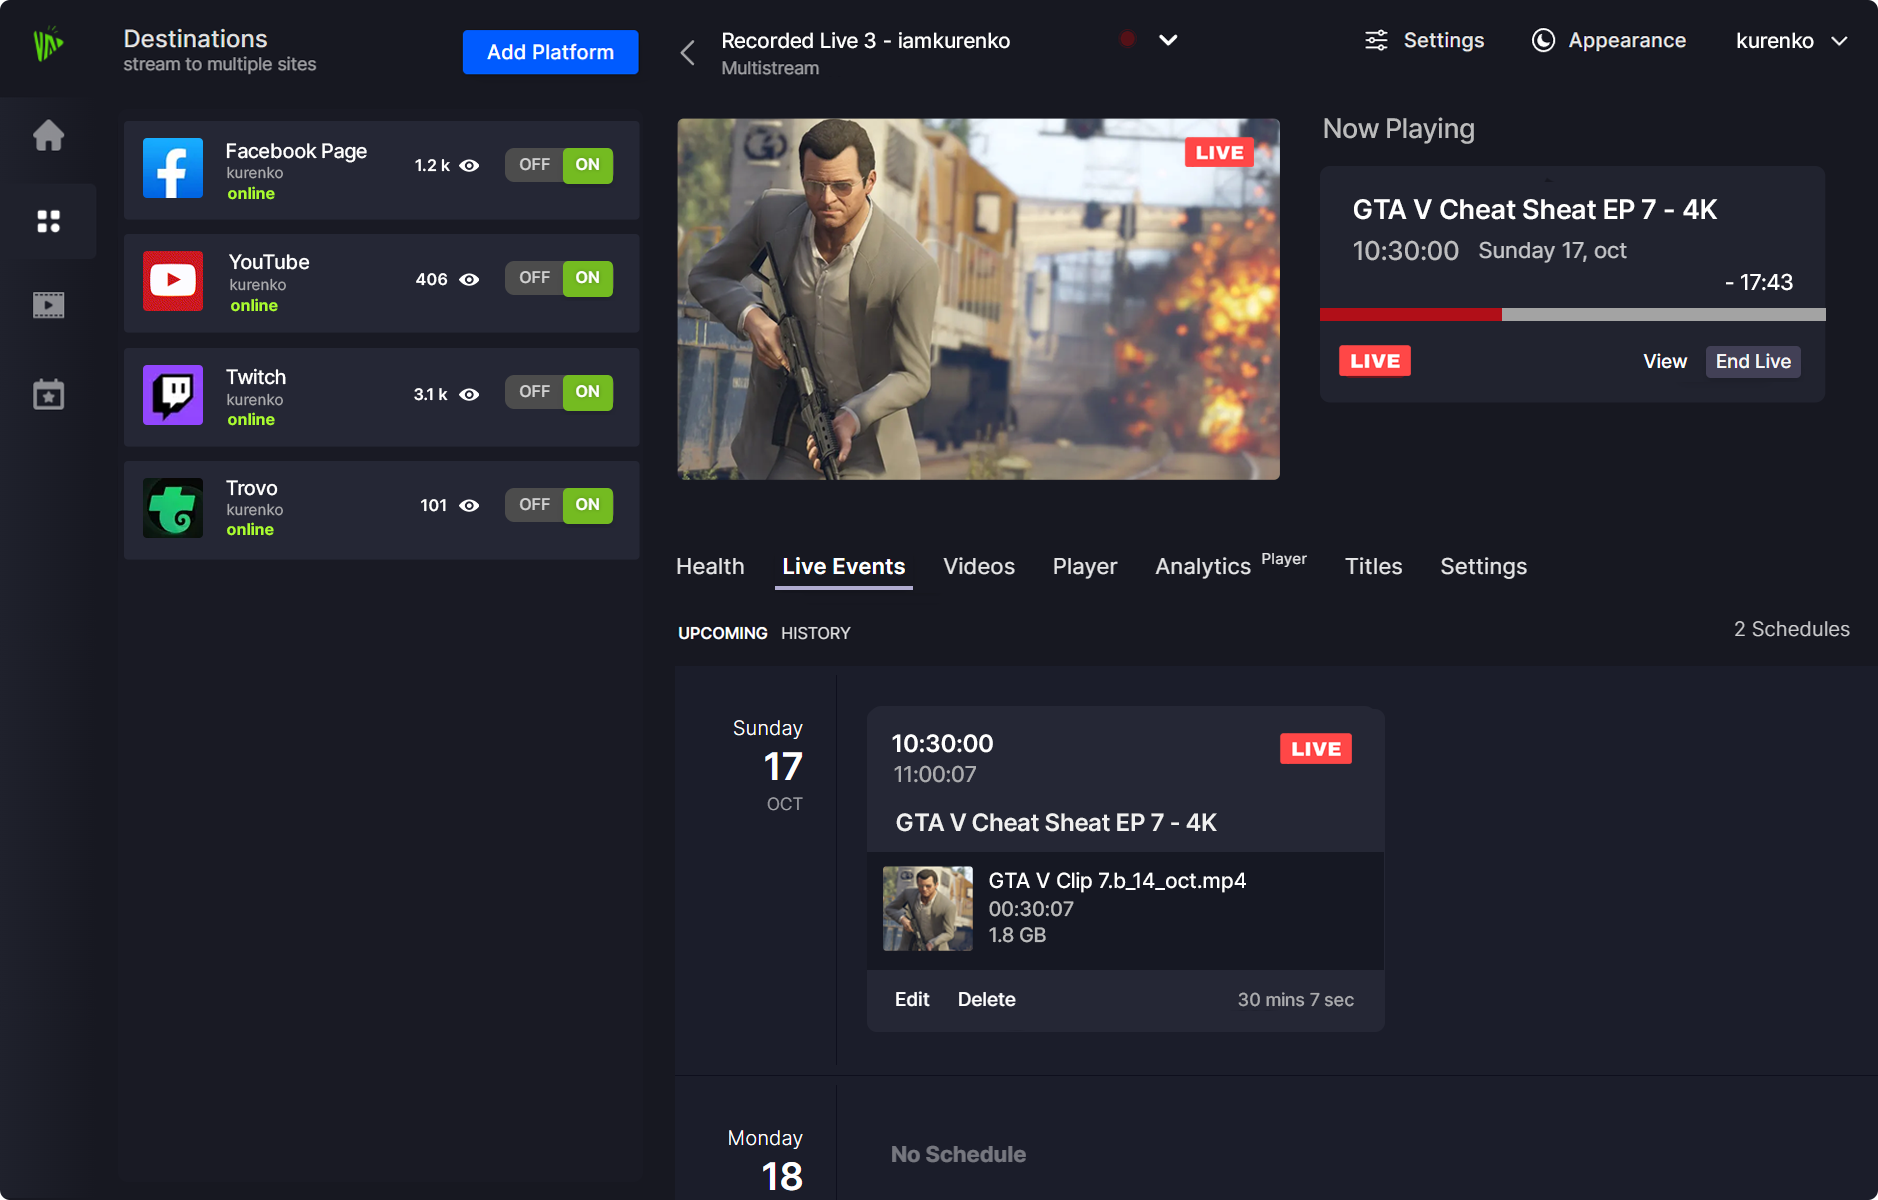Image resolution: width=1878 pixels, height=1200 pixels.
Task: Turn off streaming to Facebook Page
Action: click(x=534, y=165)
